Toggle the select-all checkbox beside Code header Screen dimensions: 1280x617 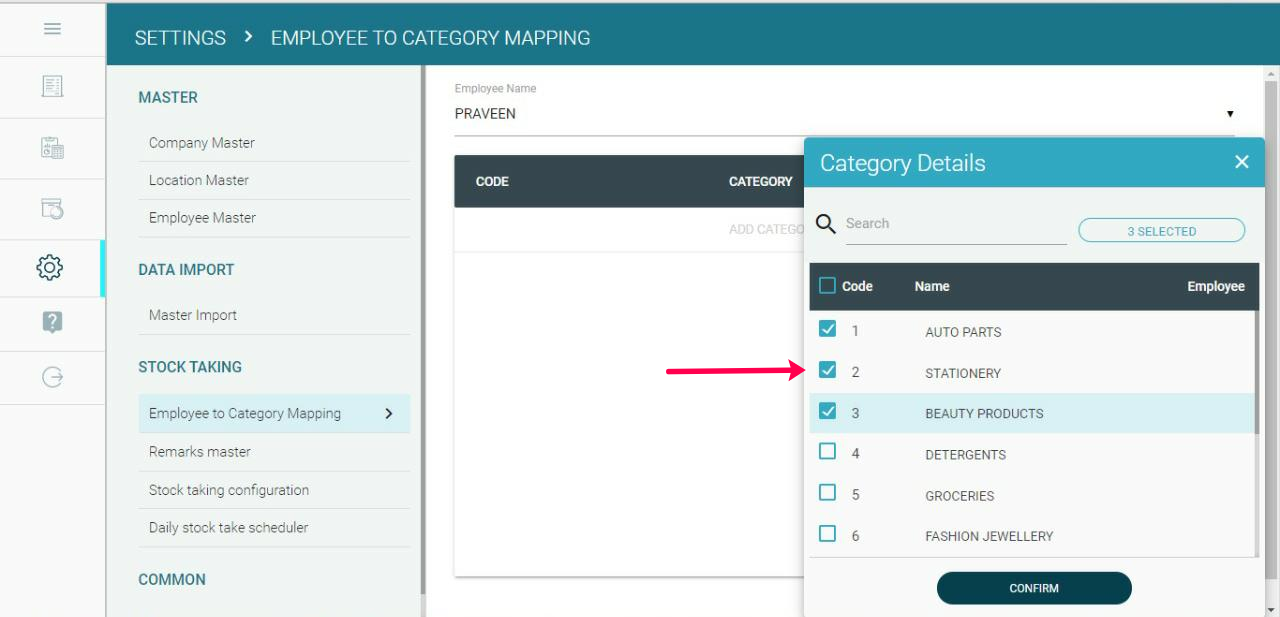click(x=827, y=286)
